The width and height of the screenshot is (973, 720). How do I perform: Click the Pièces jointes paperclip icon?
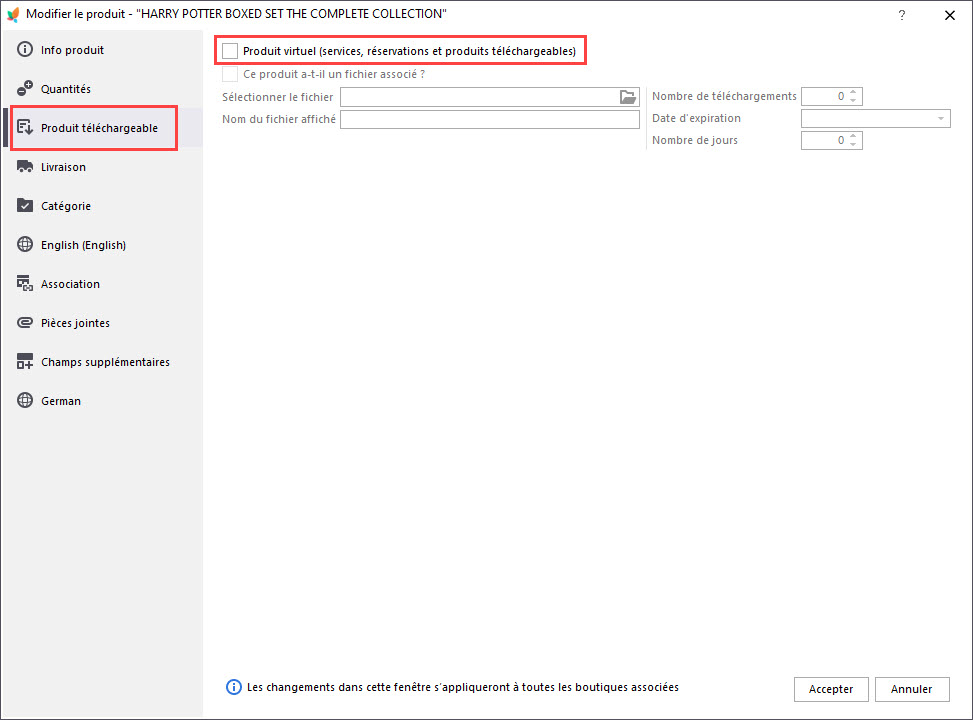[25, 322]
